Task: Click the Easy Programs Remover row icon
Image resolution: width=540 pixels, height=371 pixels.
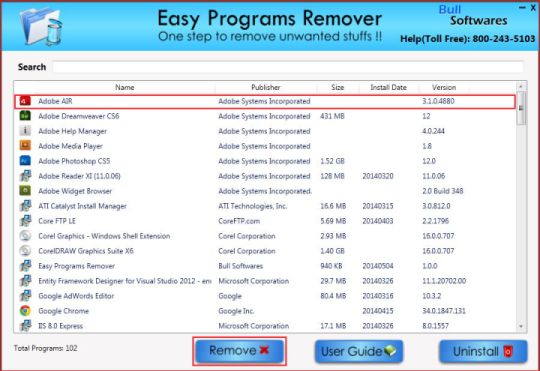Action: tap(25, 266)
